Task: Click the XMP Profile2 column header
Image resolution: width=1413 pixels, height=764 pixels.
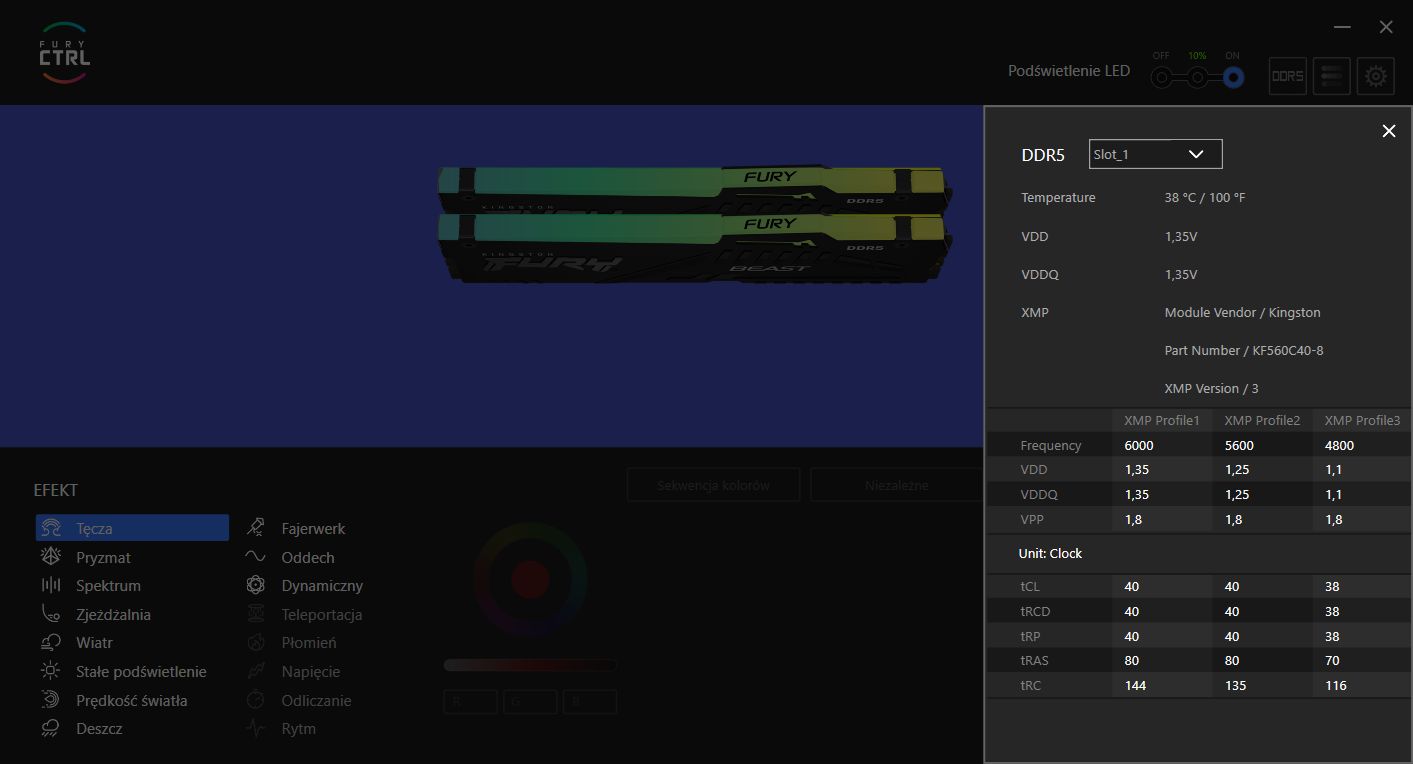Action: (x=1262, y=420)
